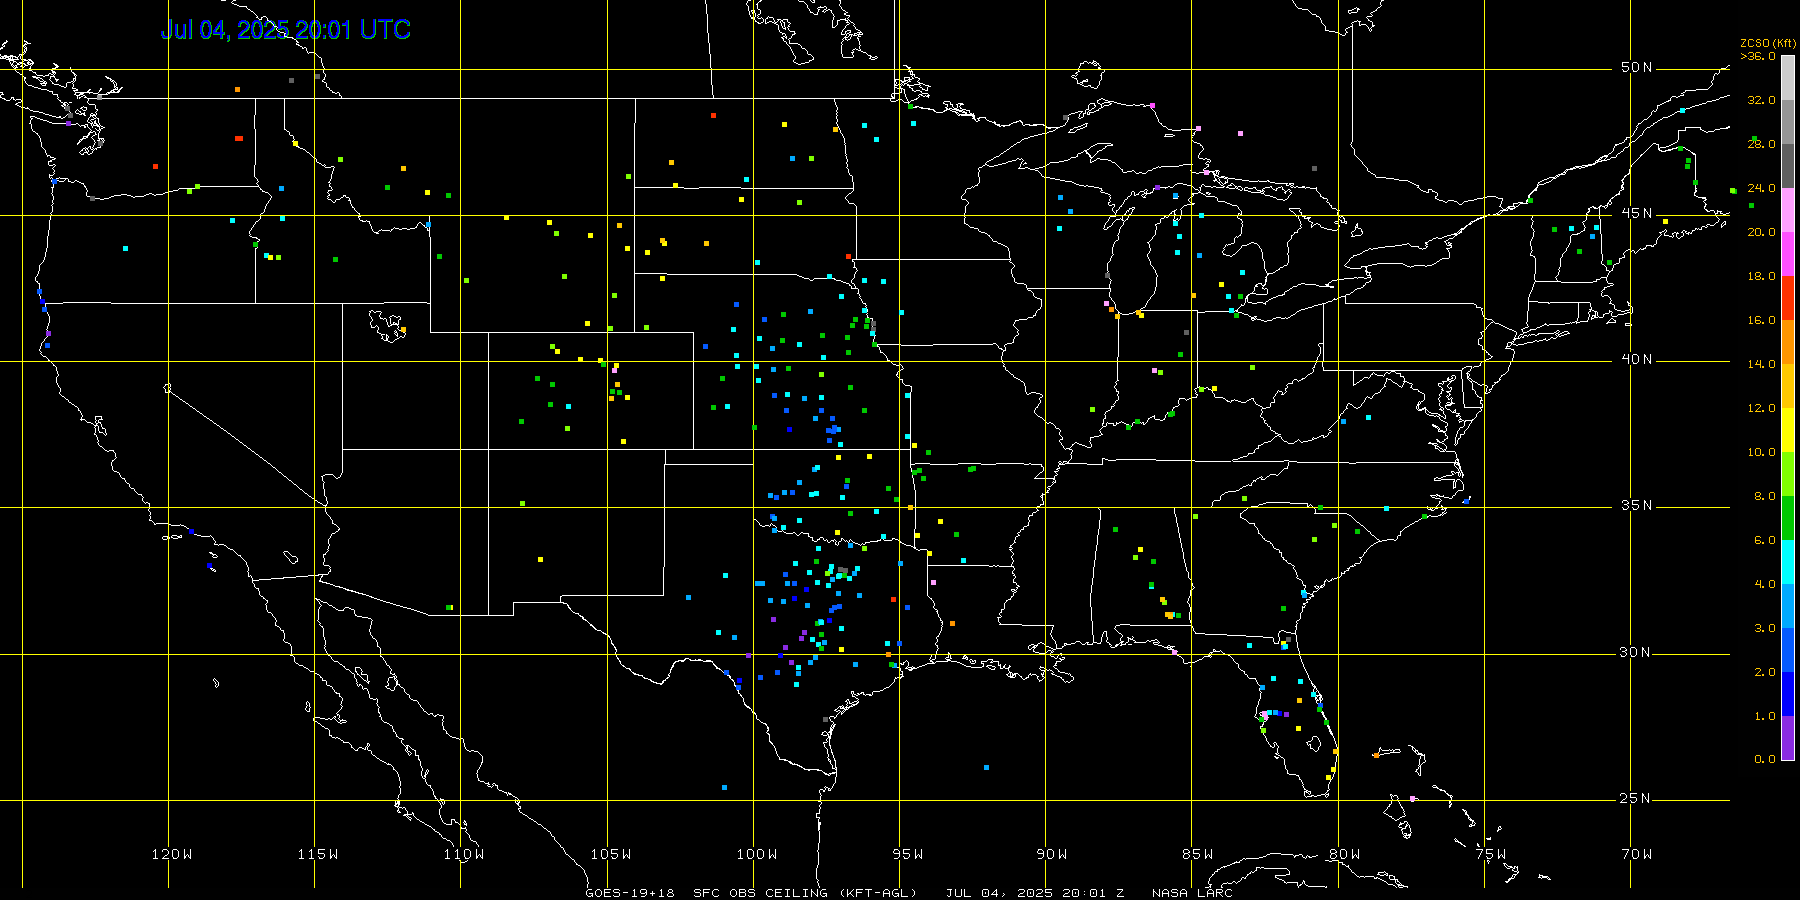The height and width of the screenshot is (900, 1800).
Task: Click the JUL 04, 2025 20:01 Z footer text
Action: 1035,893
